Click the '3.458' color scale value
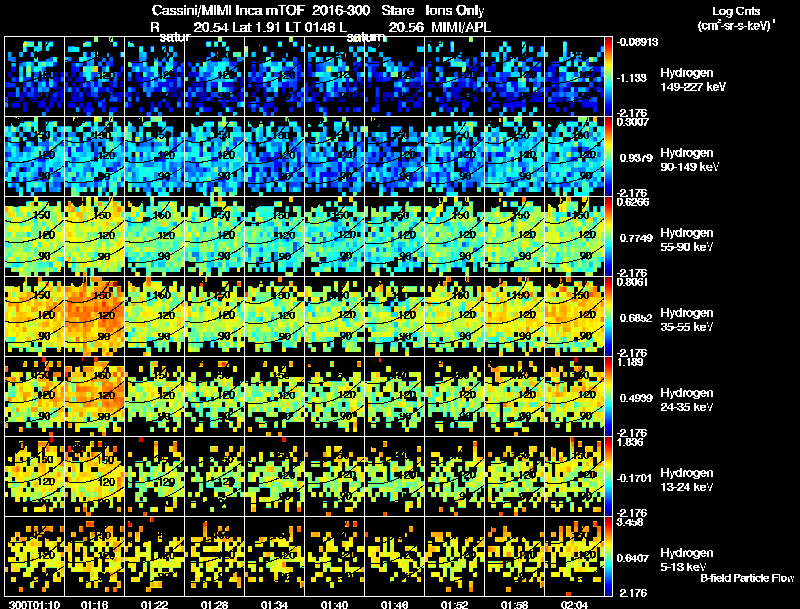The image size is (800, 609). point(630,522)
